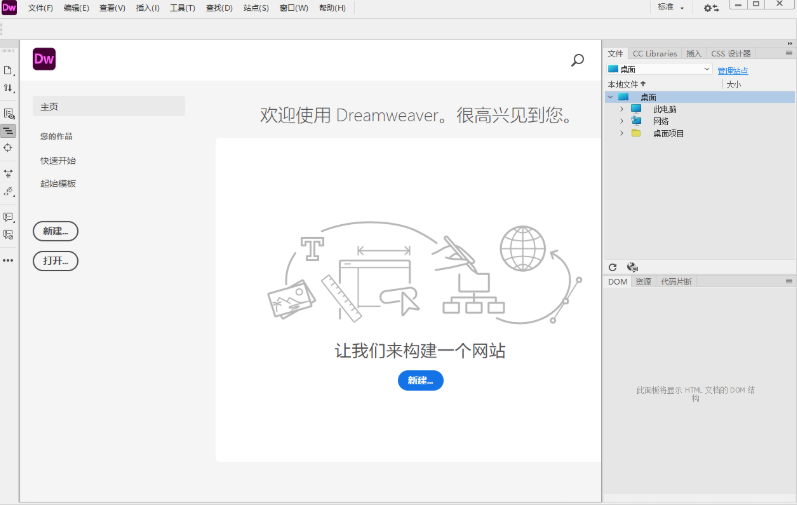Click the blue 新建... button
Screen dimensions: 797x505
(x=420, y=380)
